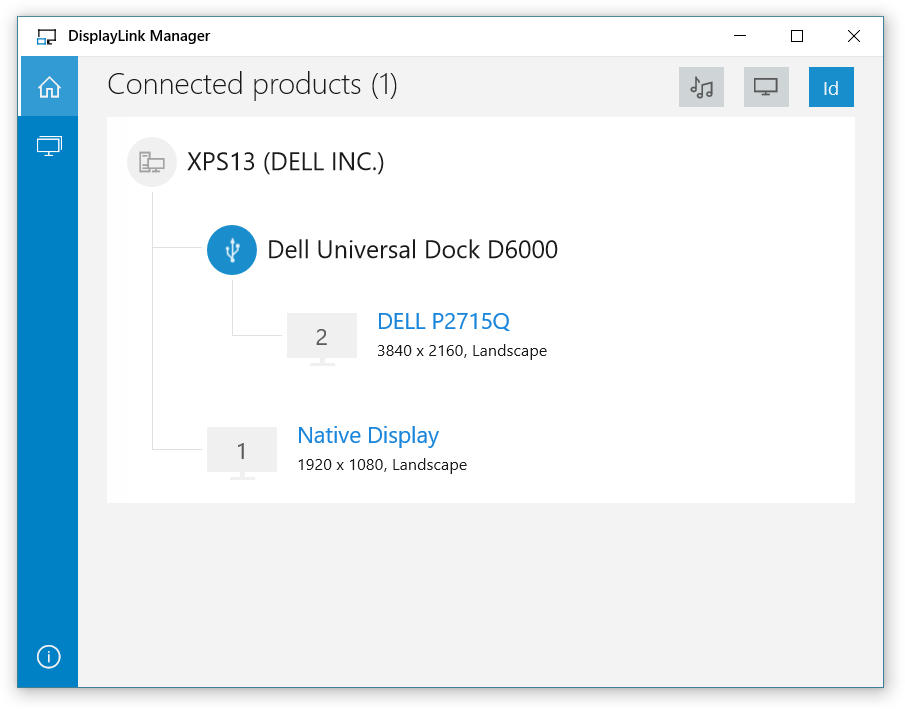Open the DELL P2715Q display link
This screenshot has height=710, width=905.
tap(443, 321)
